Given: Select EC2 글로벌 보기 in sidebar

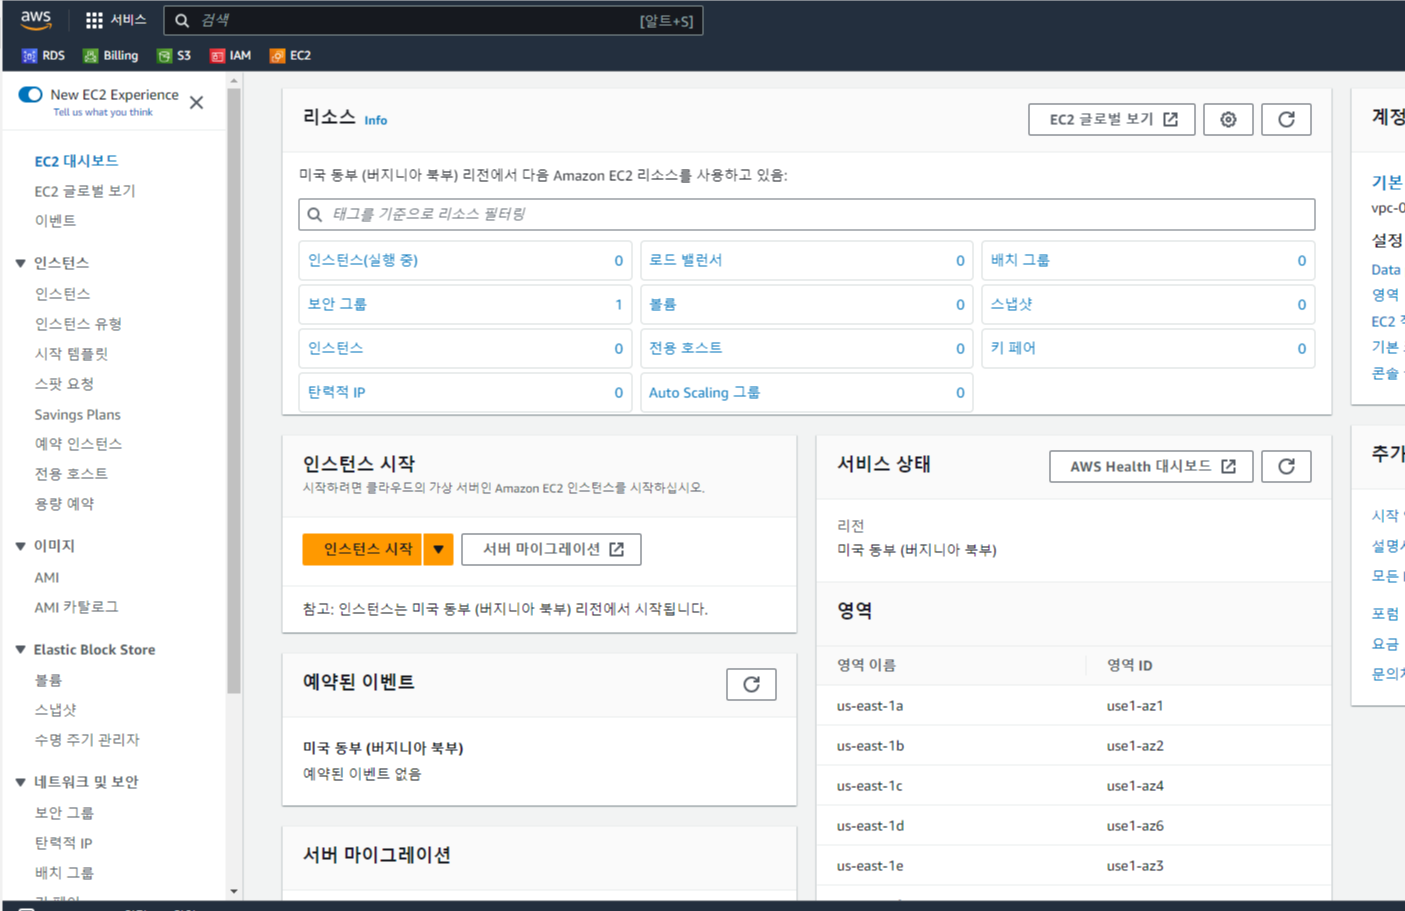Looking at the screenshot, I should pyautogui.click(x=85, y=191).
